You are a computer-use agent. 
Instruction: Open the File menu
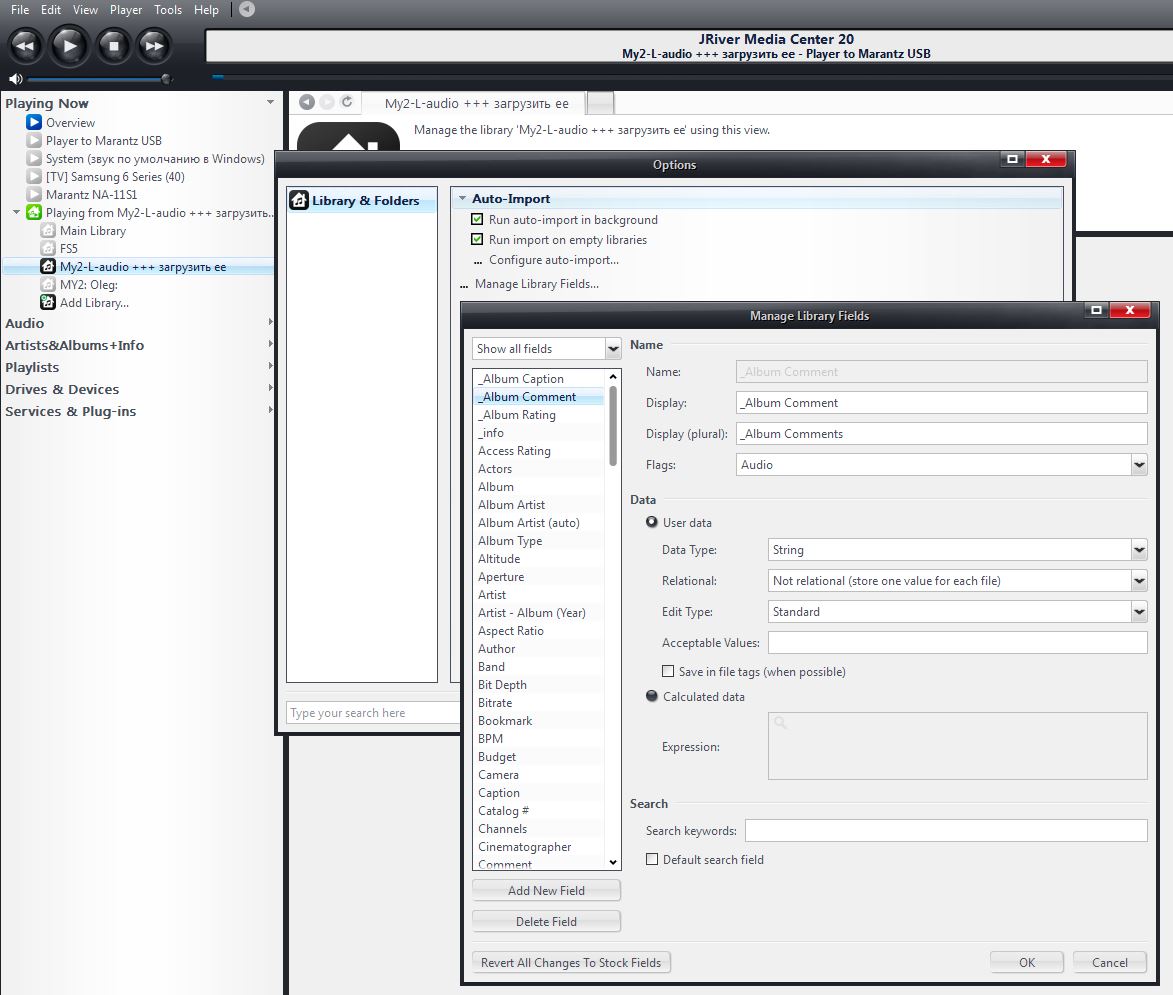tap(20, 10)
